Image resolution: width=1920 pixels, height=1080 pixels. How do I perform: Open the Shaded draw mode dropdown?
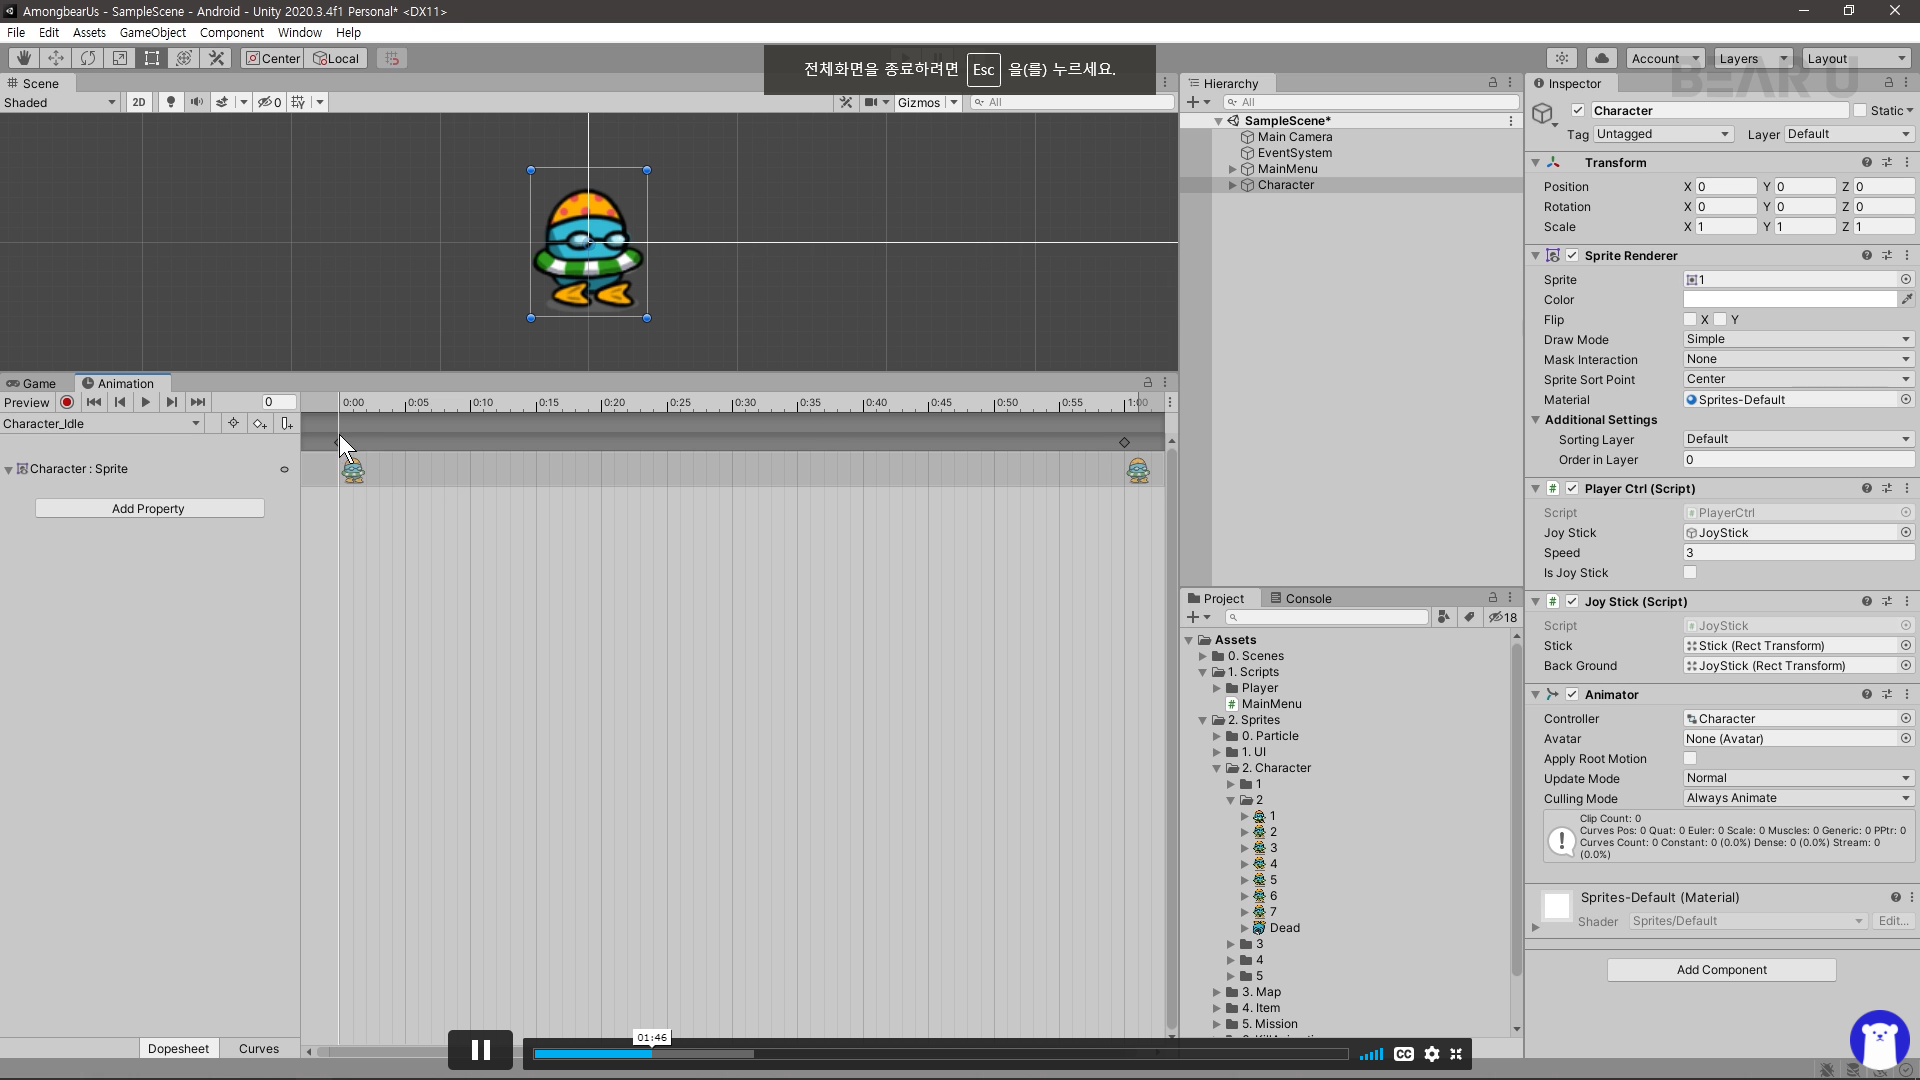tap(60, 102)
